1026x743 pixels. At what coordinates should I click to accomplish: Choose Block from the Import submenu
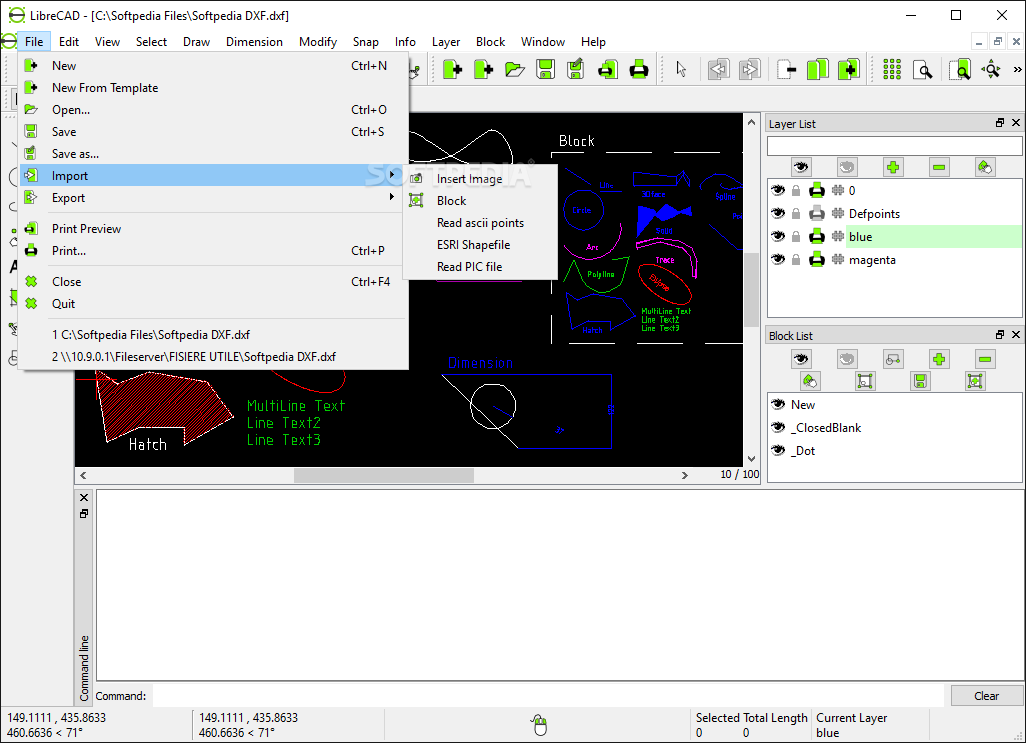[x=480, y=201]
